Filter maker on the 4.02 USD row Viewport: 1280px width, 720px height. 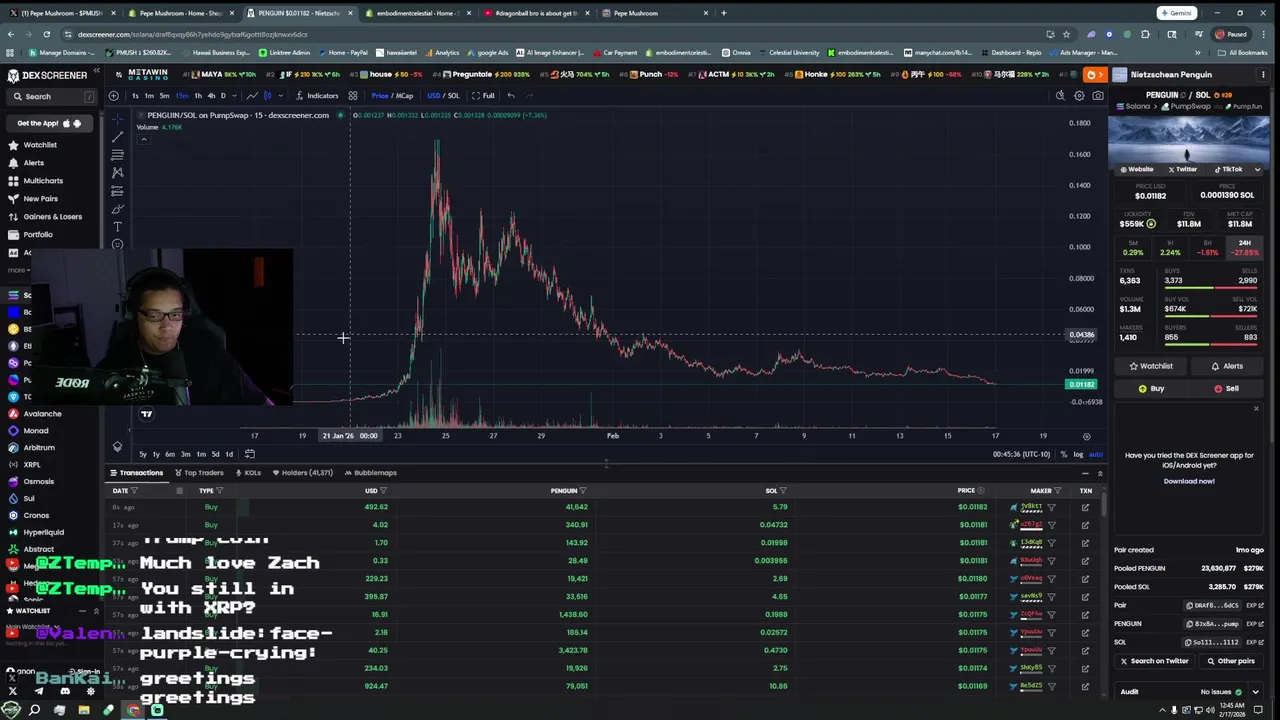coord(1051,525)
